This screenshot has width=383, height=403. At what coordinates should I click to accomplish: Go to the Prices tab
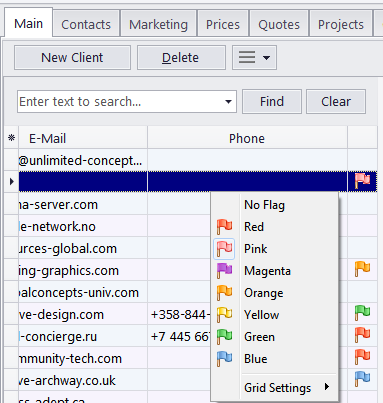[223, 24]
